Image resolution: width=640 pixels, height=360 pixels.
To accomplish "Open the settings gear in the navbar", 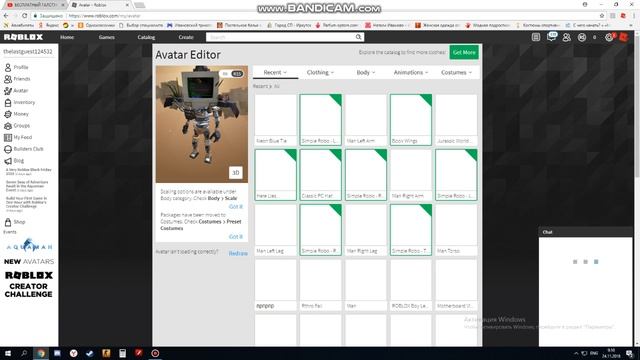I will pyautogui.click(x=609, y=37).
